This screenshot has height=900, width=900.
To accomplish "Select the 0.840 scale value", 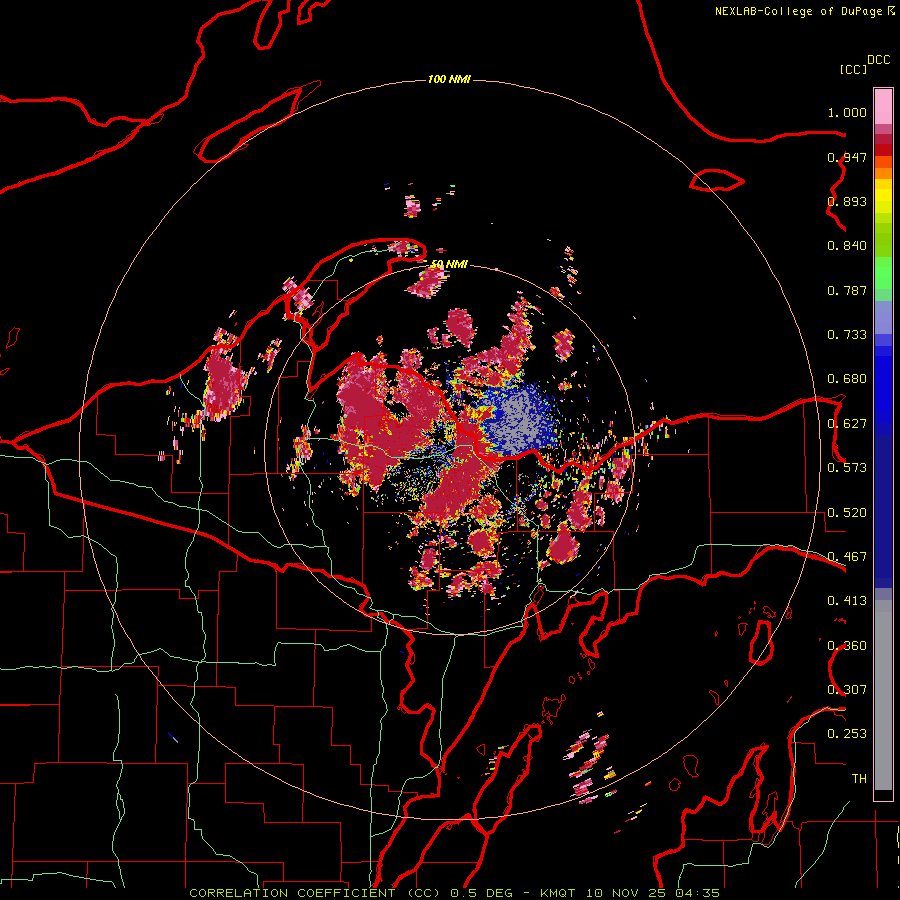I will coord(847,246).
